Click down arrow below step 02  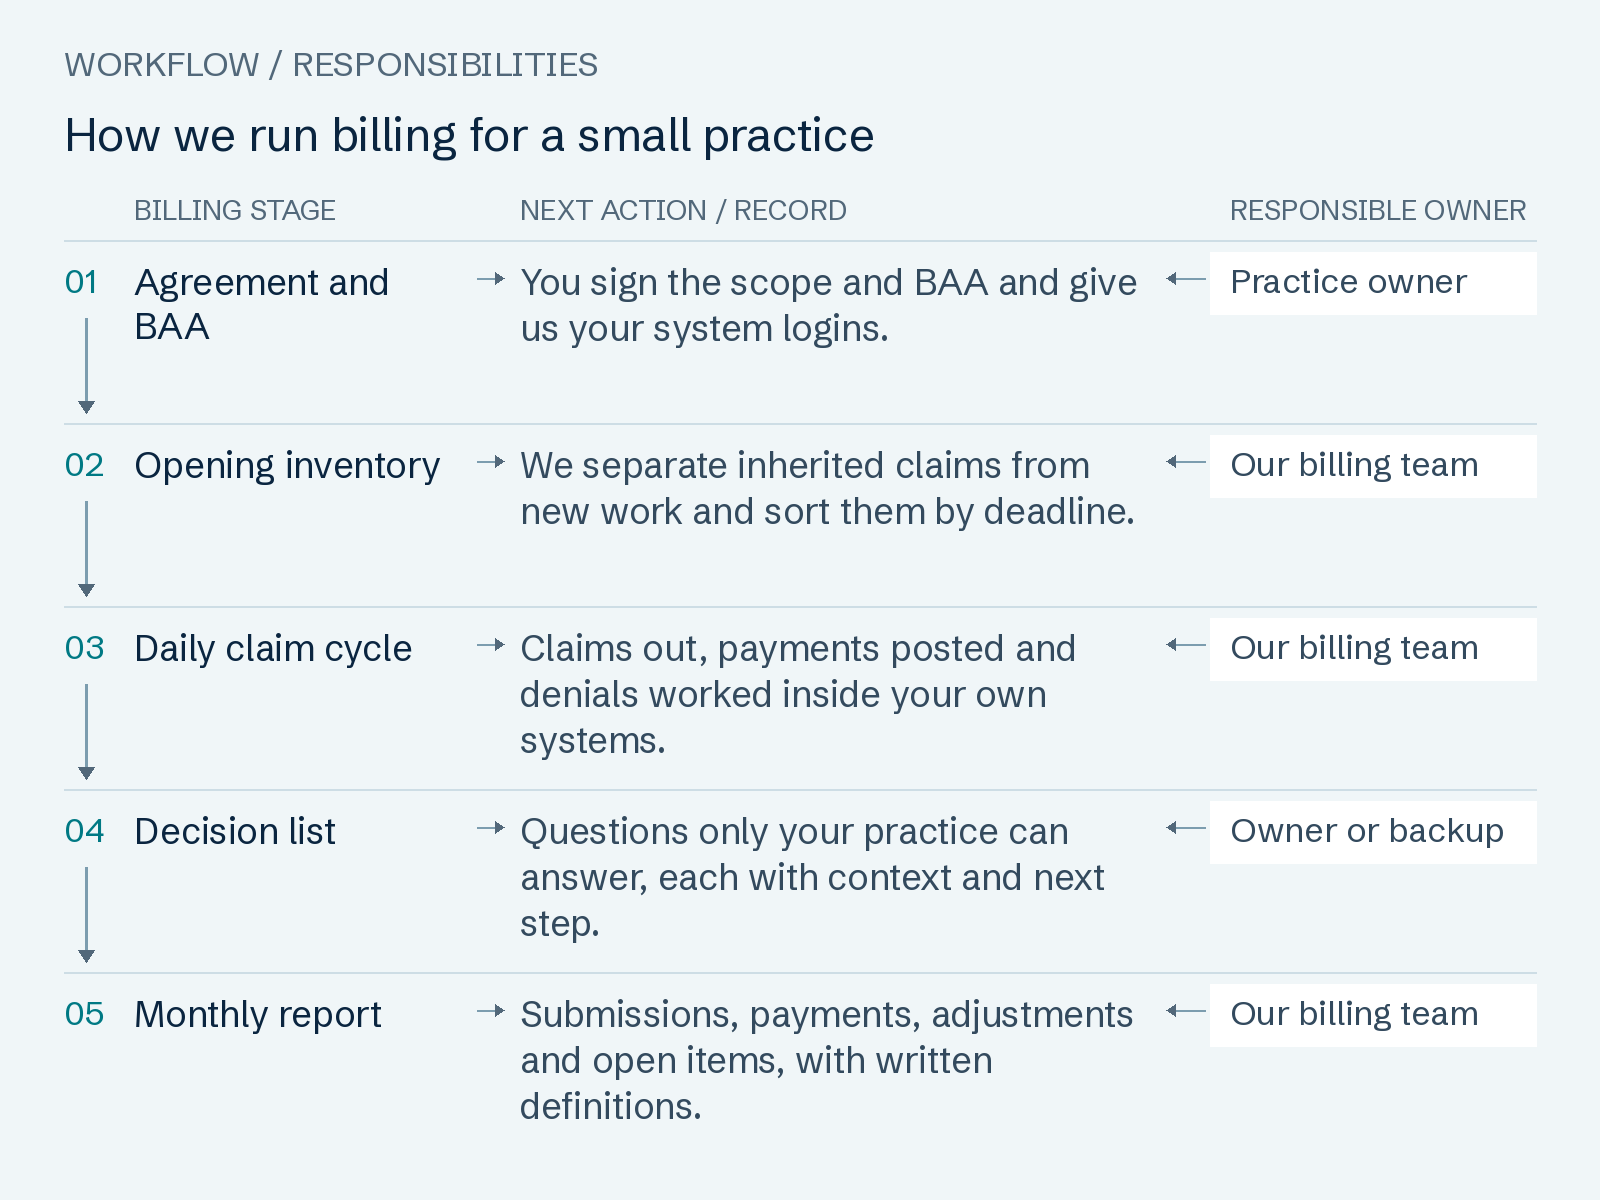pos(86,549)
